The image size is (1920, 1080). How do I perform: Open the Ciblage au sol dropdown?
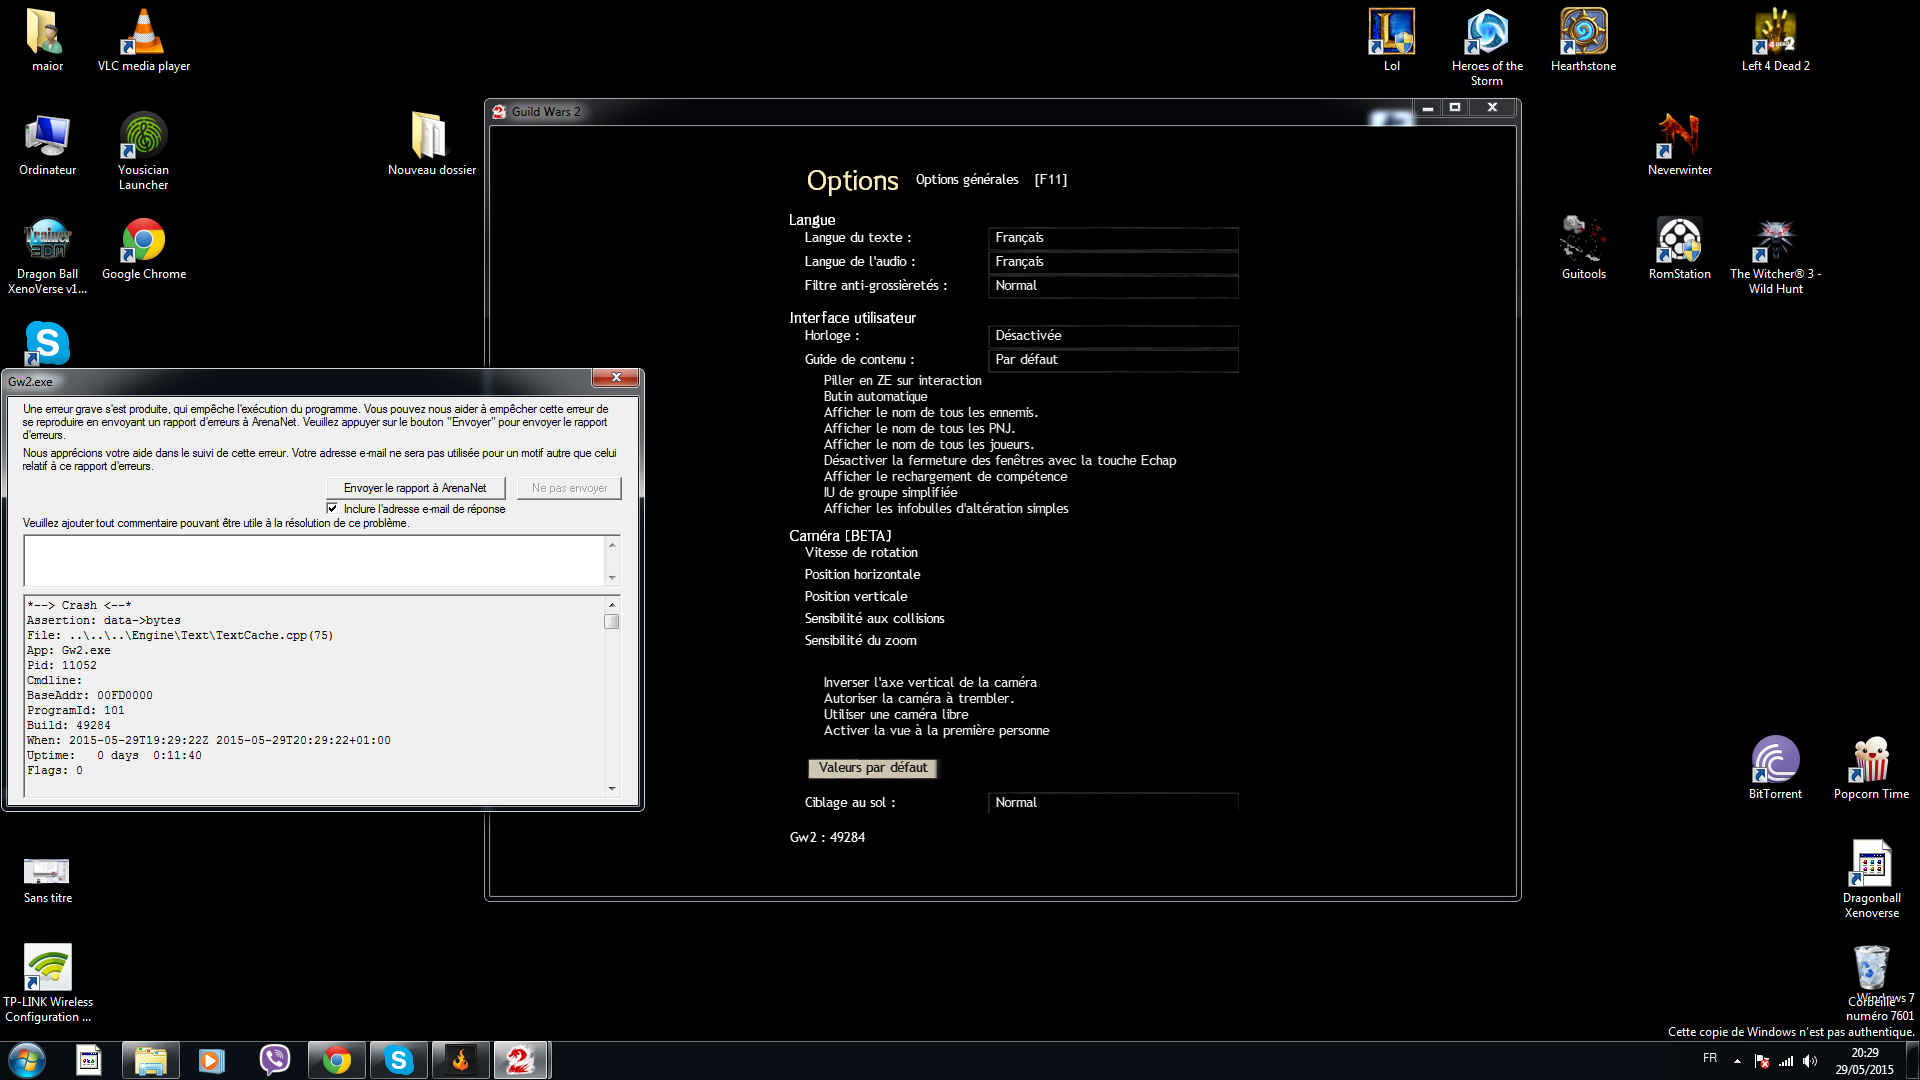(1113, 803)
